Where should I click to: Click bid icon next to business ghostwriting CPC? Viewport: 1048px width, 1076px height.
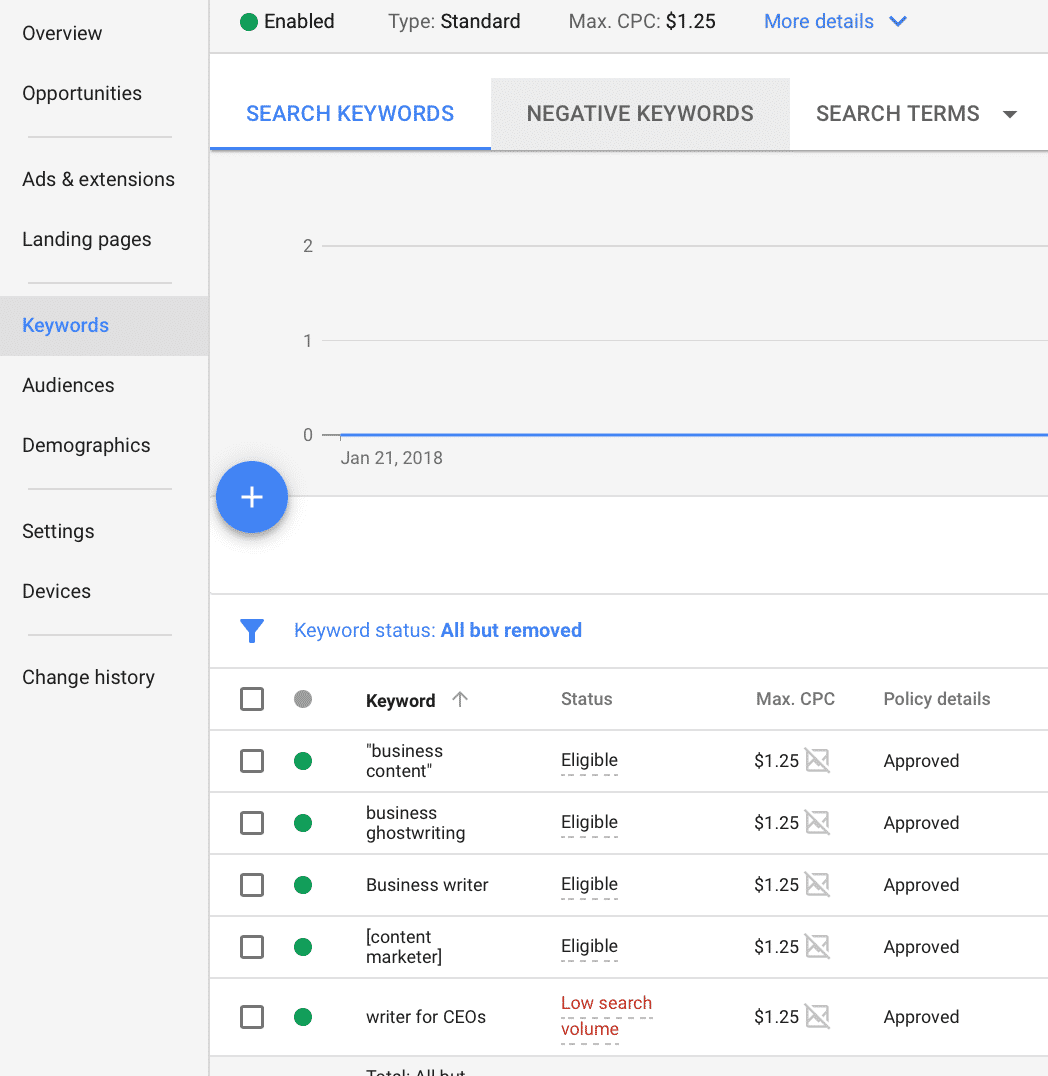tap(817, 822)
